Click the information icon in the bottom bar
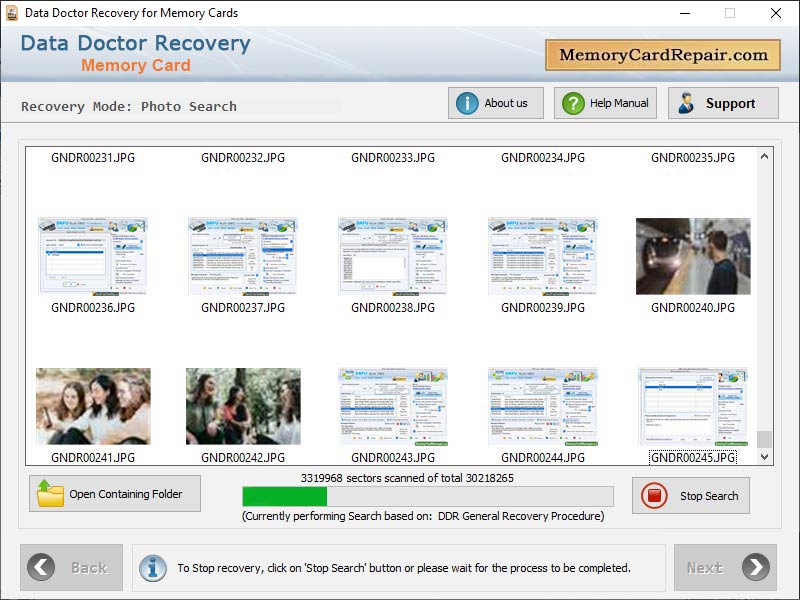Viewport: 800px width, 600px height. click(153, 567)
